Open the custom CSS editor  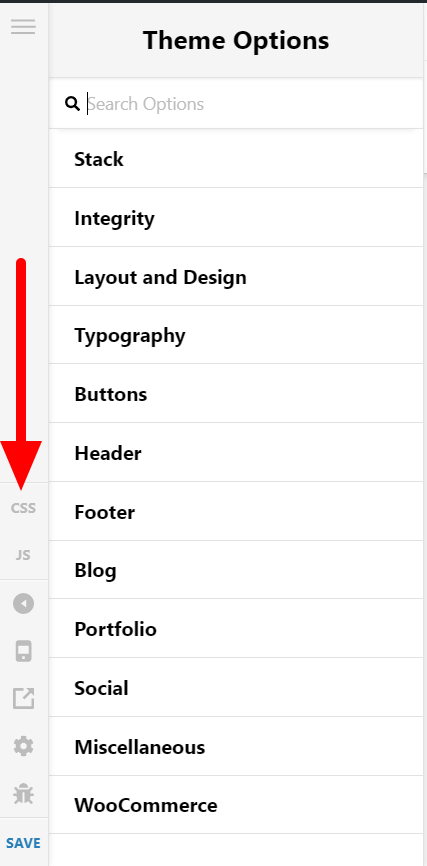(23, 508)
